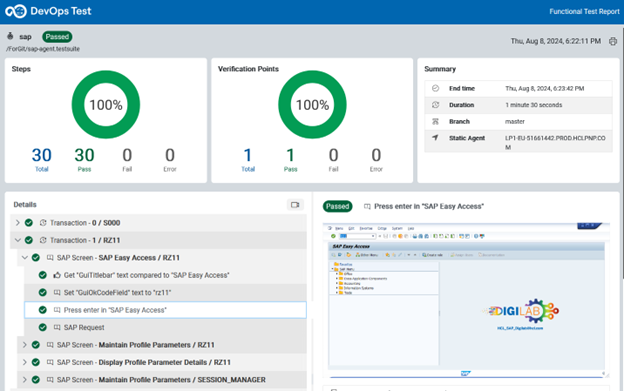The height and width of the screenshot is (391, 624).
Task: Select the SAP Request step
Action: 165,327
